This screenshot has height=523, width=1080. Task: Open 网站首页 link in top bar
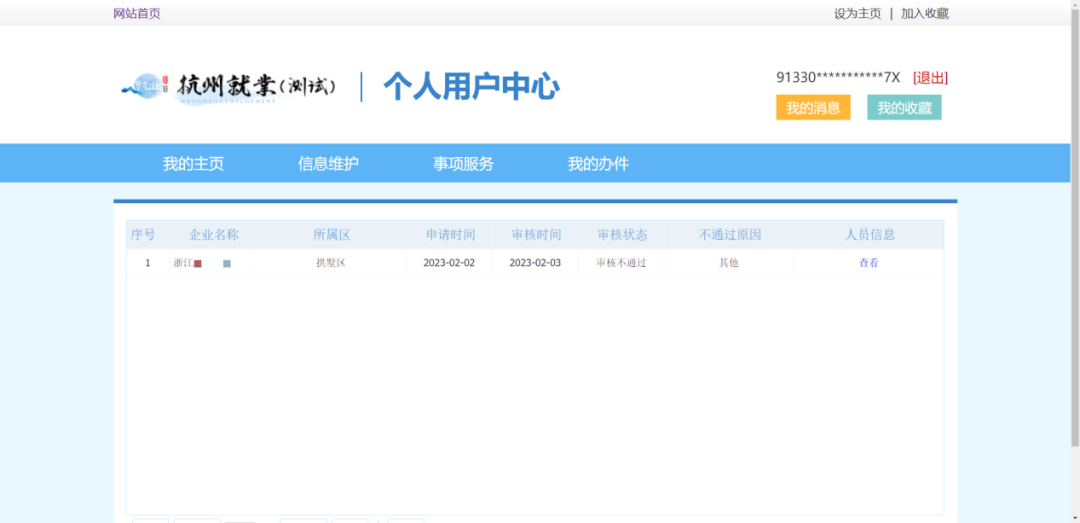pos(137,13)
